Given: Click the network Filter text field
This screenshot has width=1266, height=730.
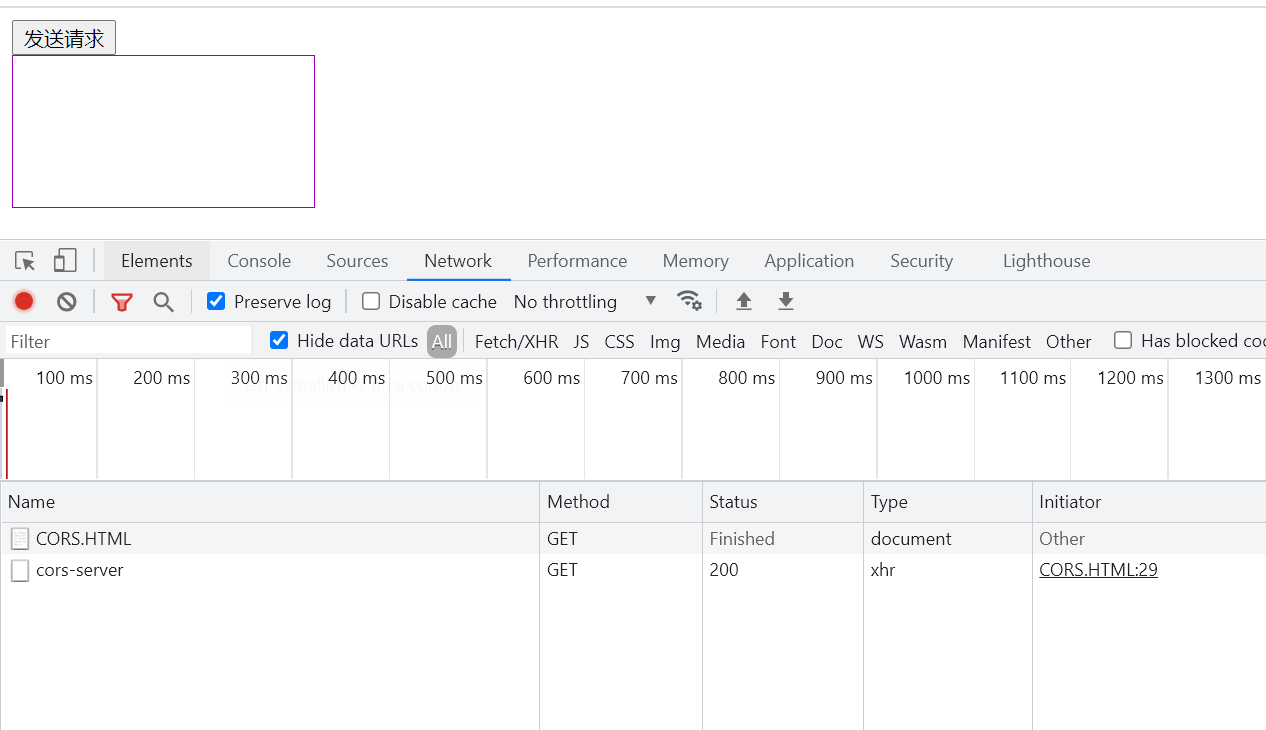Looking at the screenshot, I should coord(128,341).
